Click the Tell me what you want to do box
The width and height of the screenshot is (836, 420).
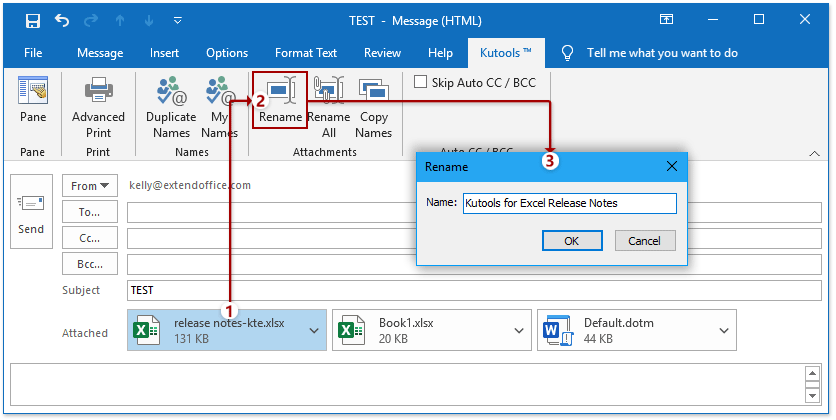coord(662,53)
